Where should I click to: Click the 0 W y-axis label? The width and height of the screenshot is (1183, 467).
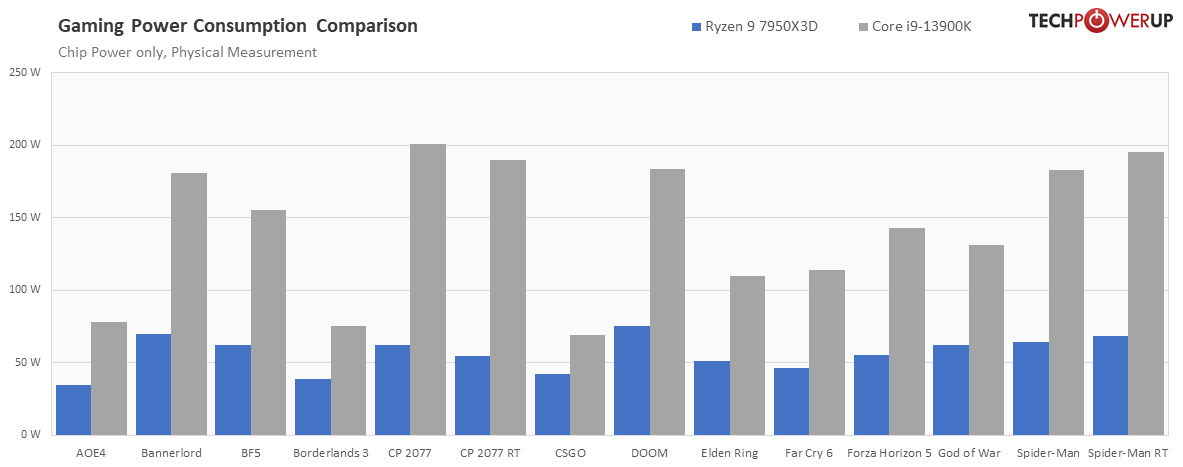pyautogui.click(x=31, y=435)
